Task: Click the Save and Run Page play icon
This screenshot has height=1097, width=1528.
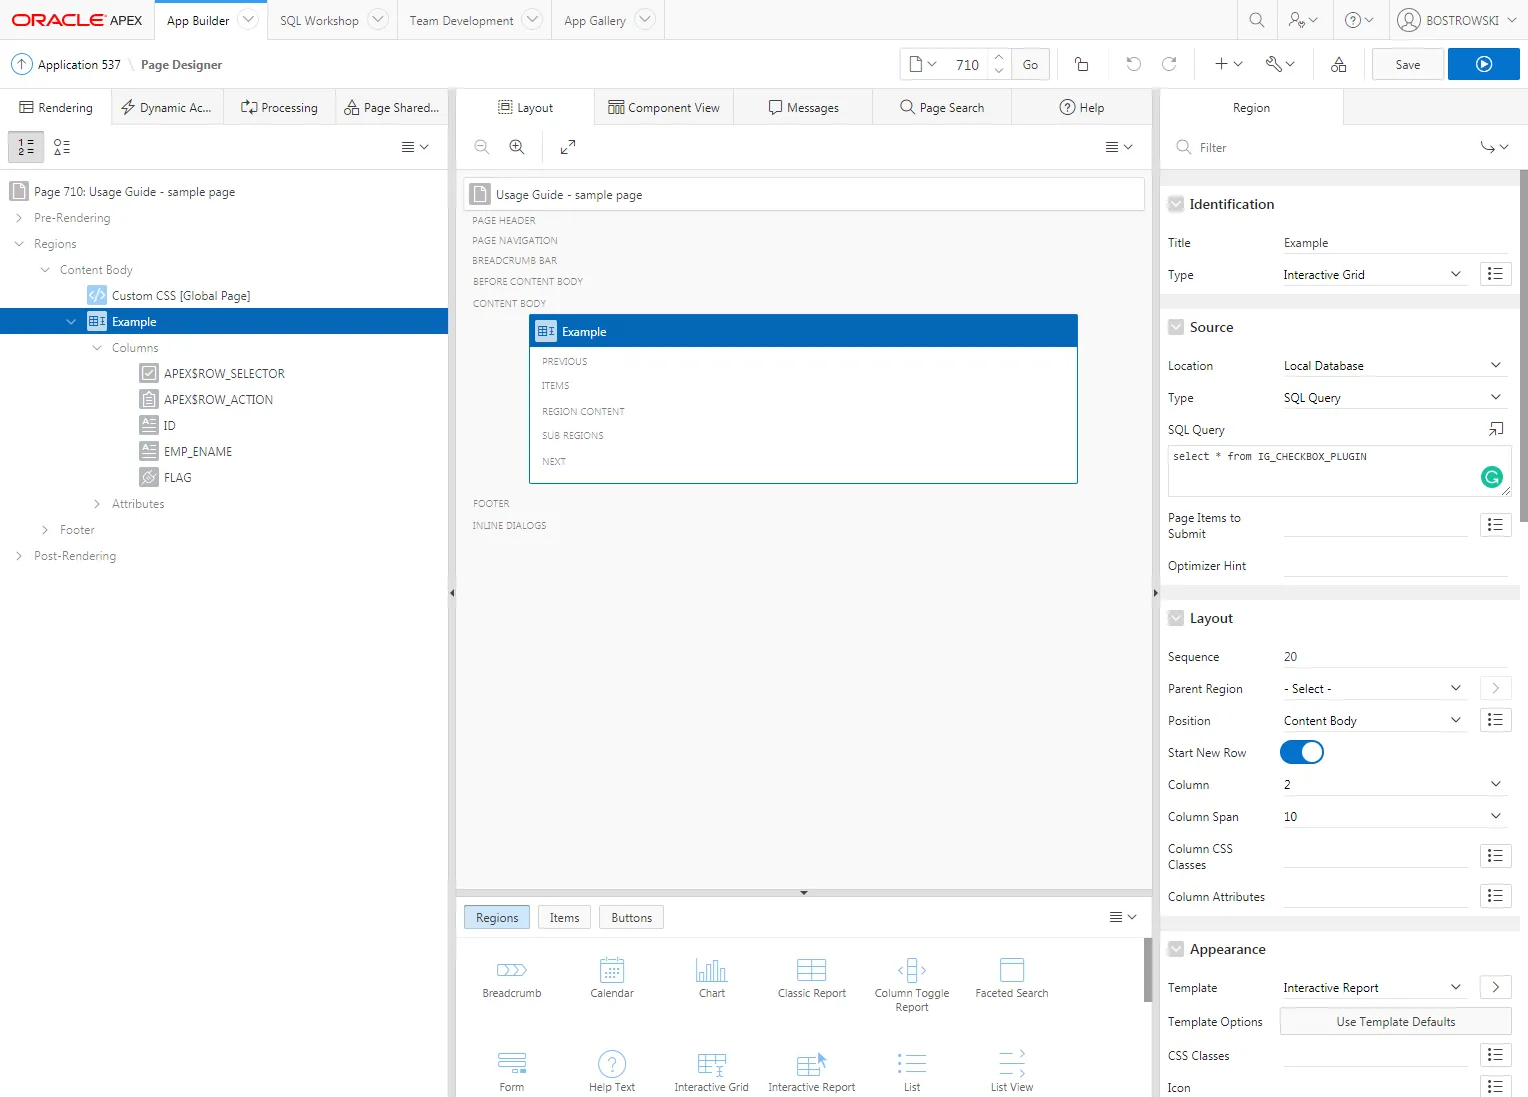Action: pos(1483,64)
